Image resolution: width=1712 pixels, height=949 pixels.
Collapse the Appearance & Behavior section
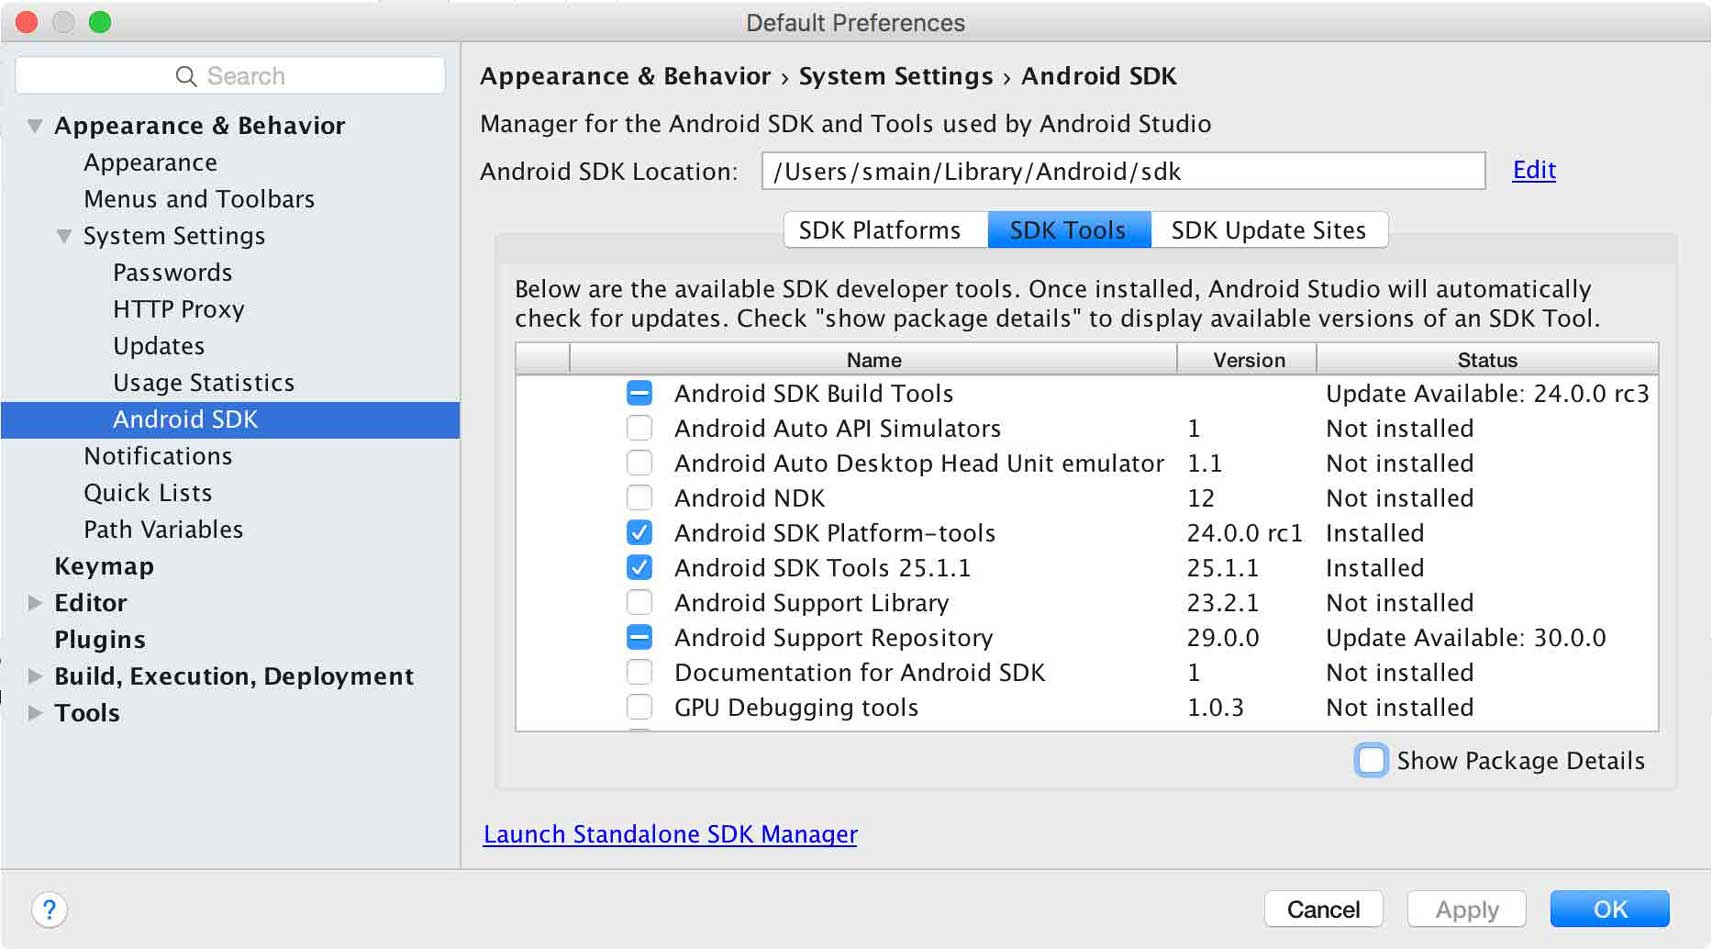(35, 126)
